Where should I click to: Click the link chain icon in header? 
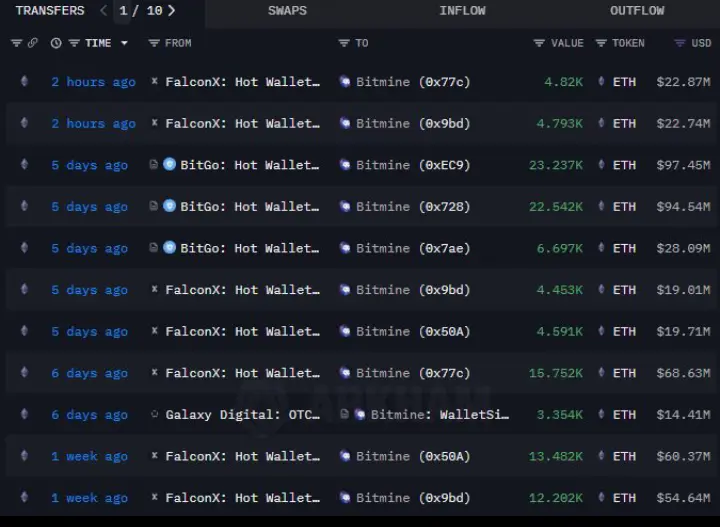(x=33, y=43)
